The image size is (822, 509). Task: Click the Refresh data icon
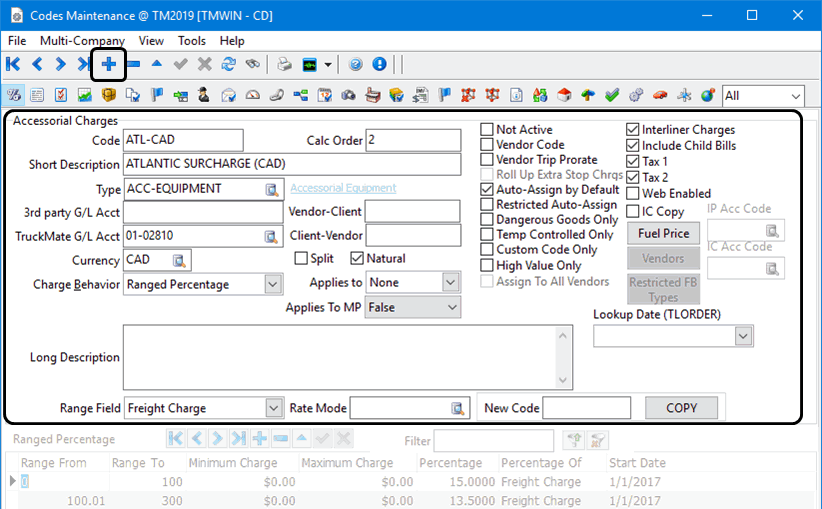point(228,65)
